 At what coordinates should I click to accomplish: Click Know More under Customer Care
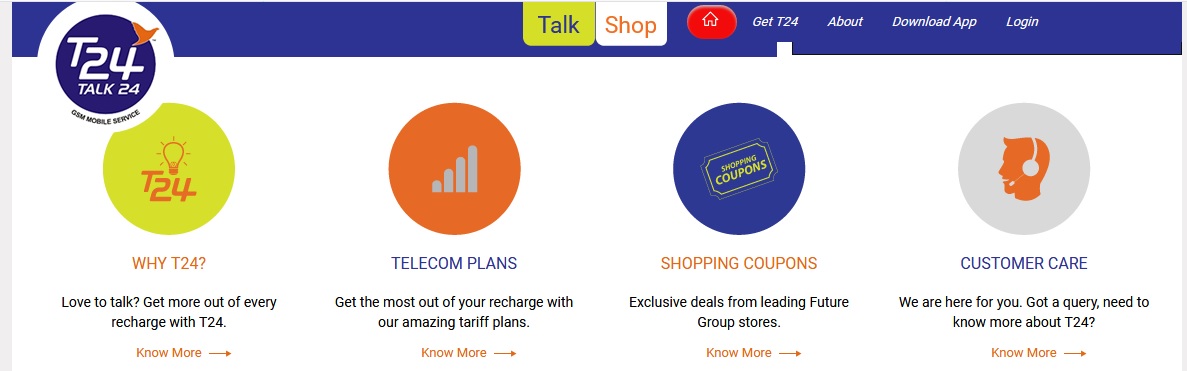tap(1039, 353)
